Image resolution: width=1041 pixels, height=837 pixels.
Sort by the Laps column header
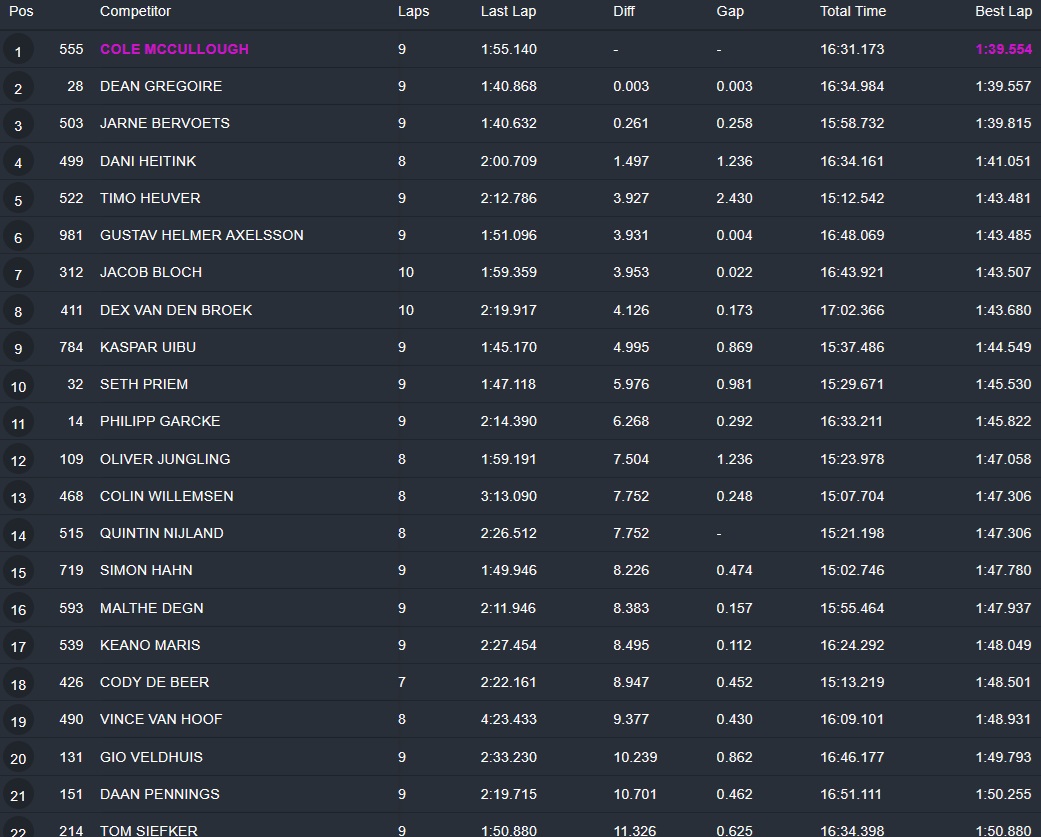tap(413, 11)
